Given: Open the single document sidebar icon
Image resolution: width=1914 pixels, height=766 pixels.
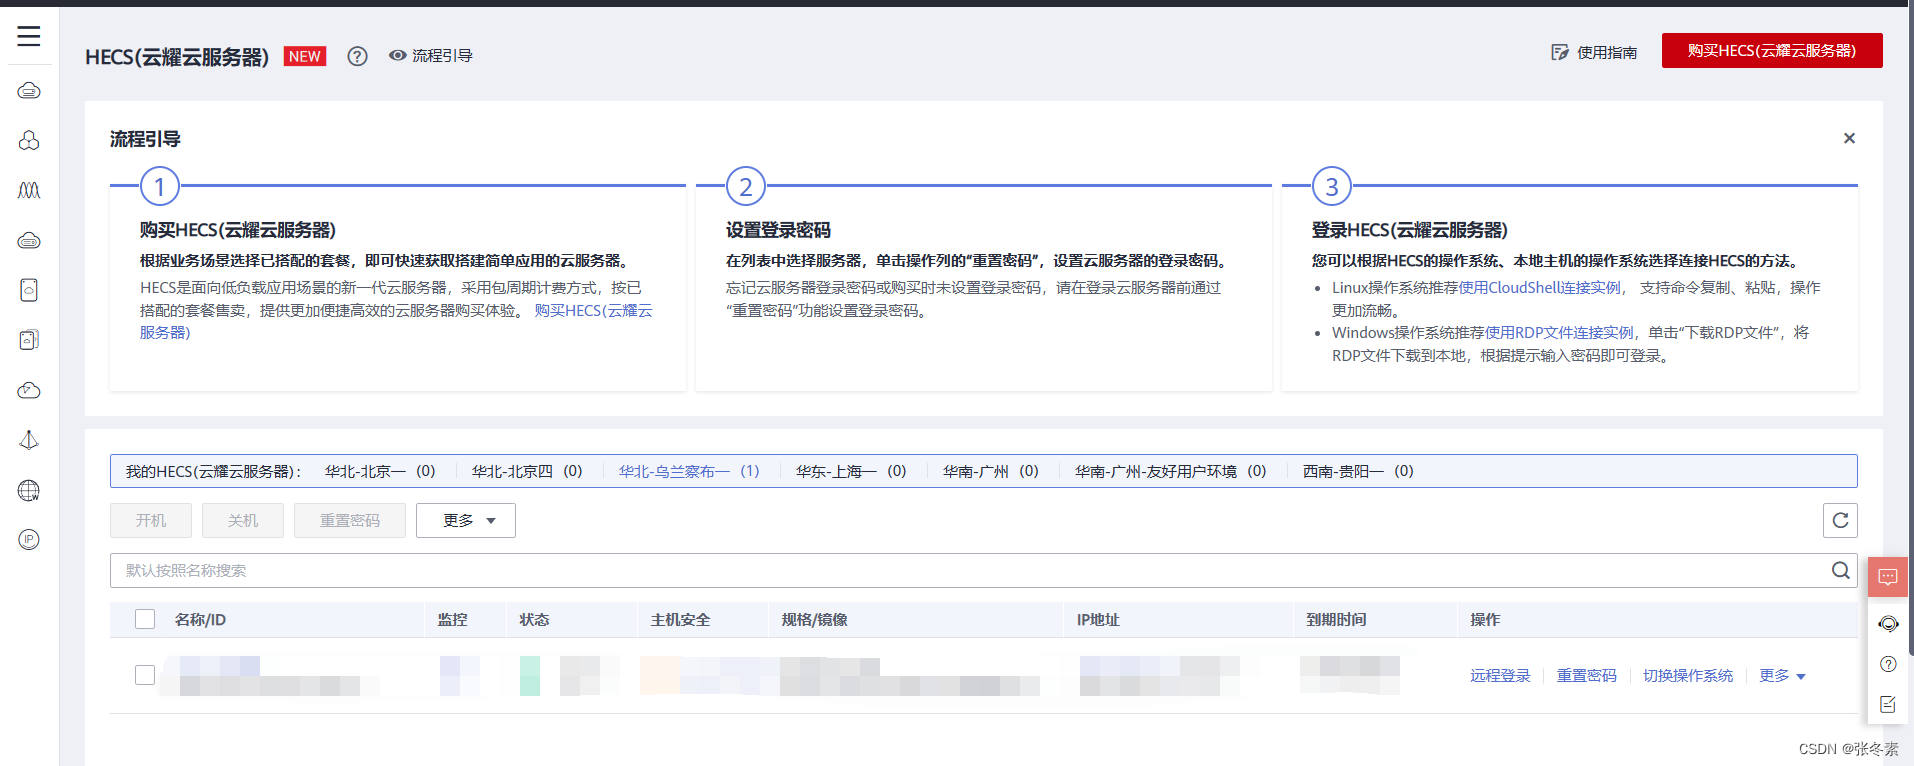Looking at the screenshot, I should pyautogui.click(x=29, y=290).
